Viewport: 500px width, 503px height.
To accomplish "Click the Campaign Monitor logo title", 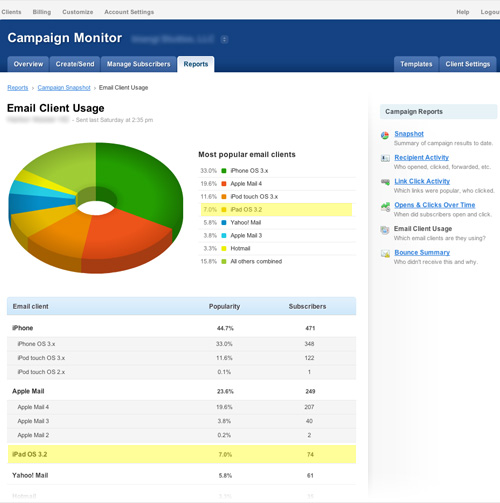I will [x=65, y=38].
